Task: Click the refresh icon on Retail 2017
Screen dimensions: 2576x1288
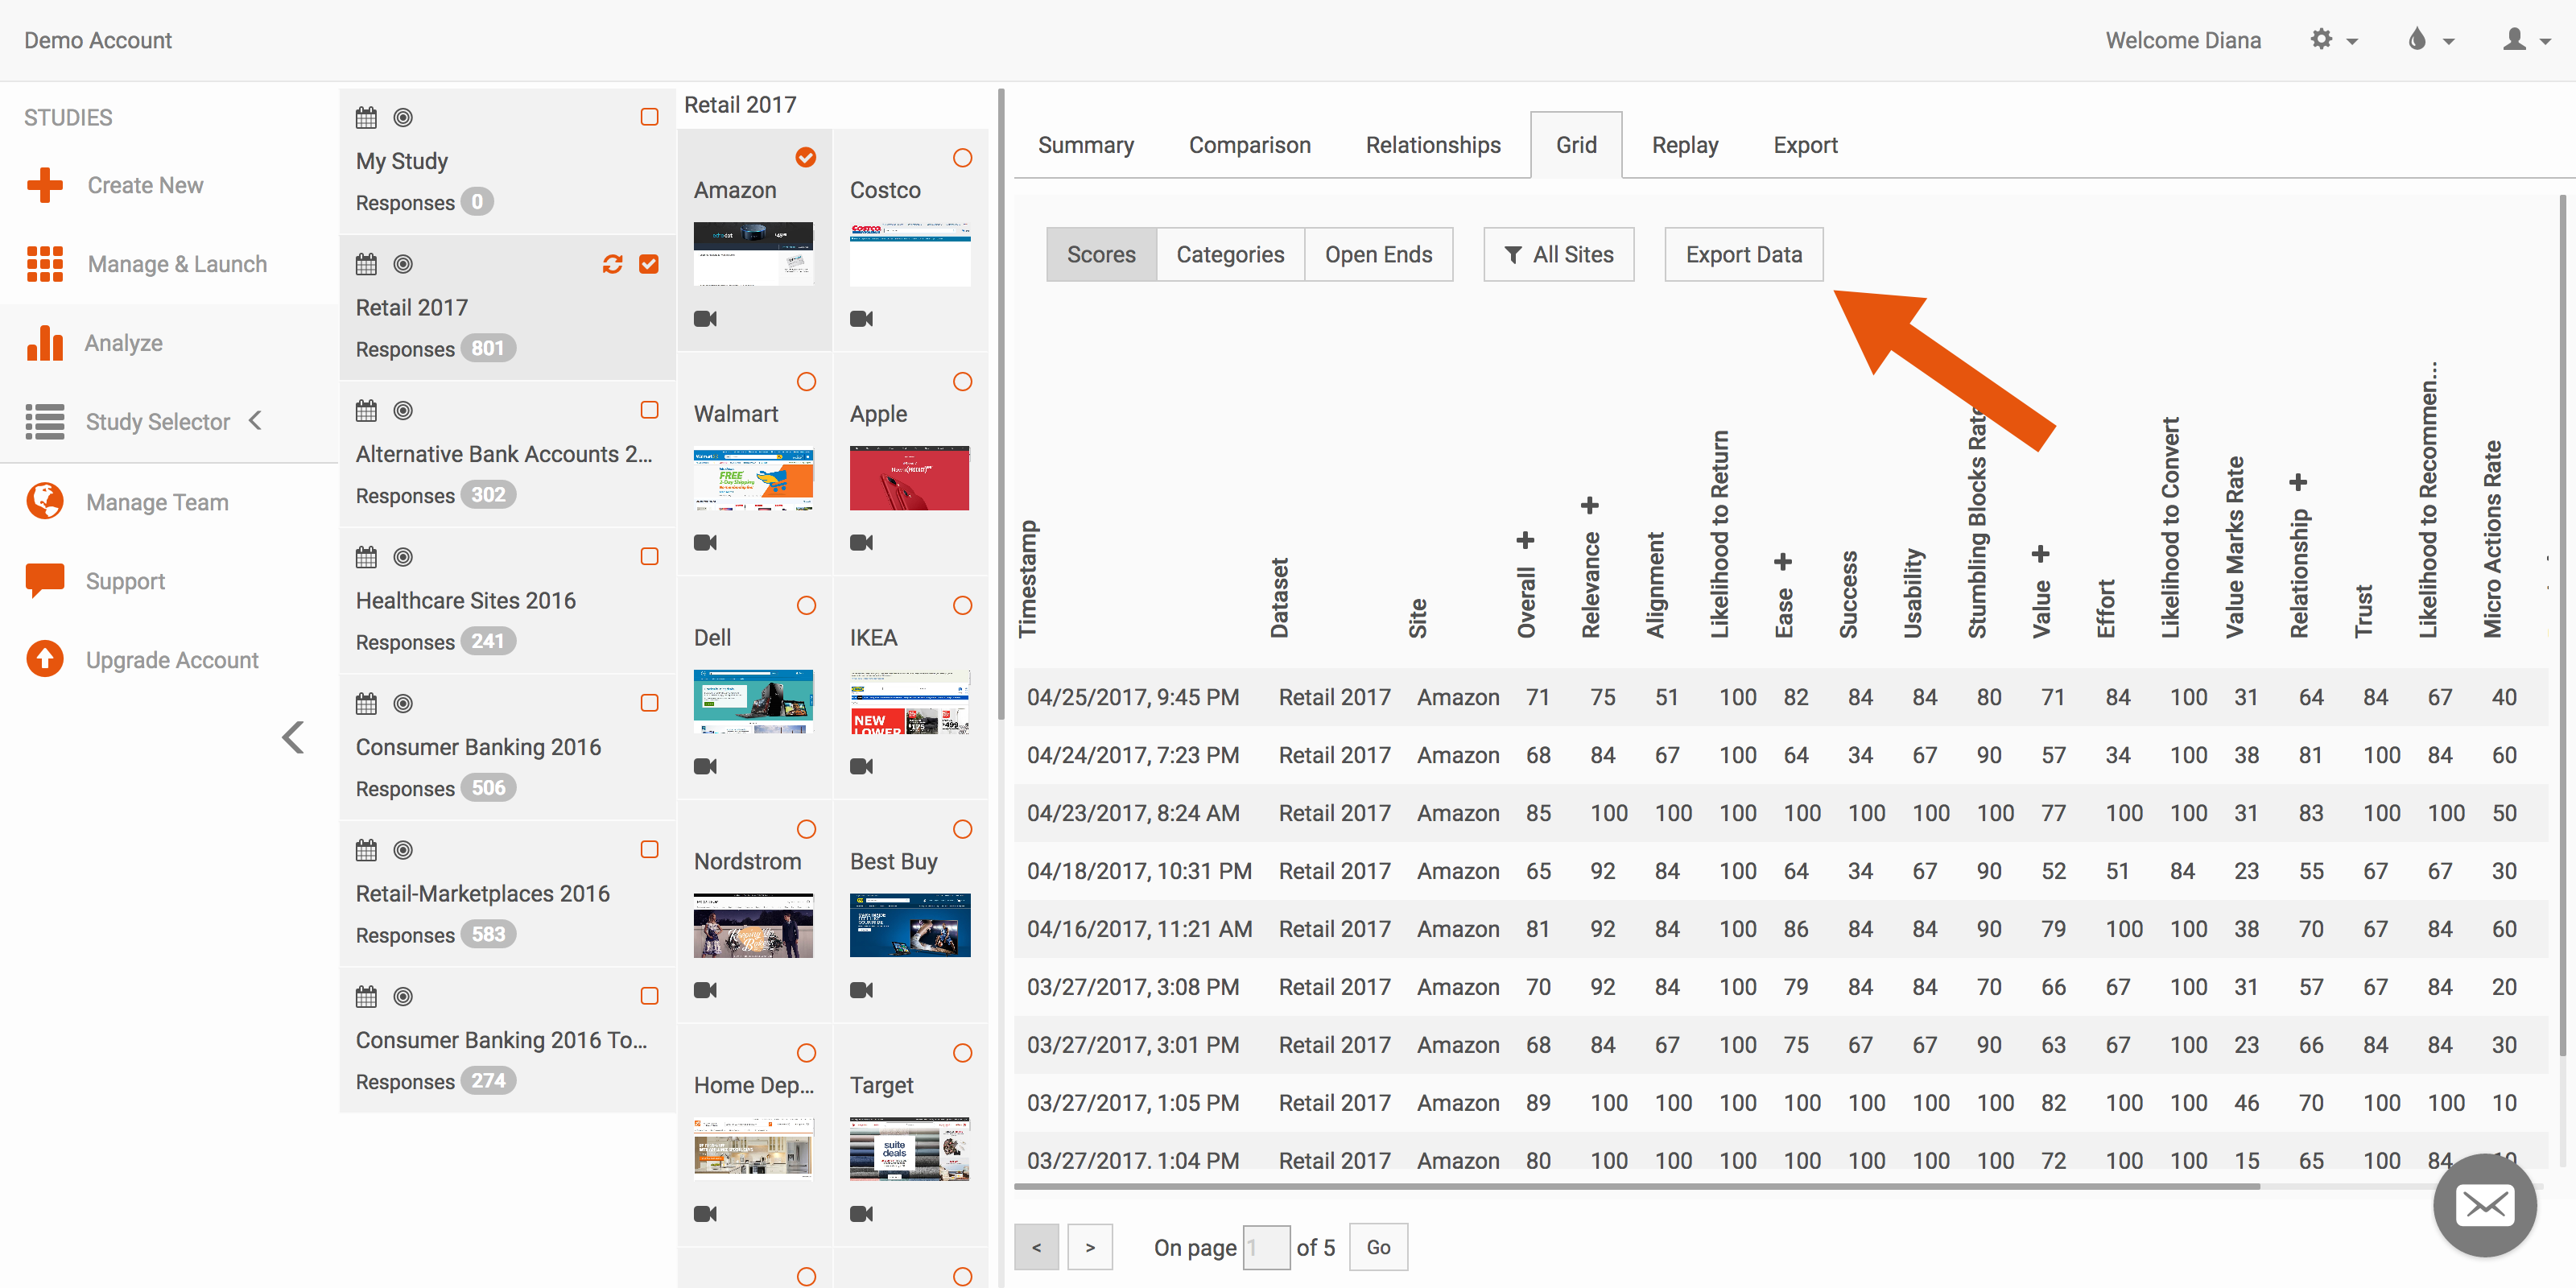Action: pyautogui.click(x=613, y=264)
